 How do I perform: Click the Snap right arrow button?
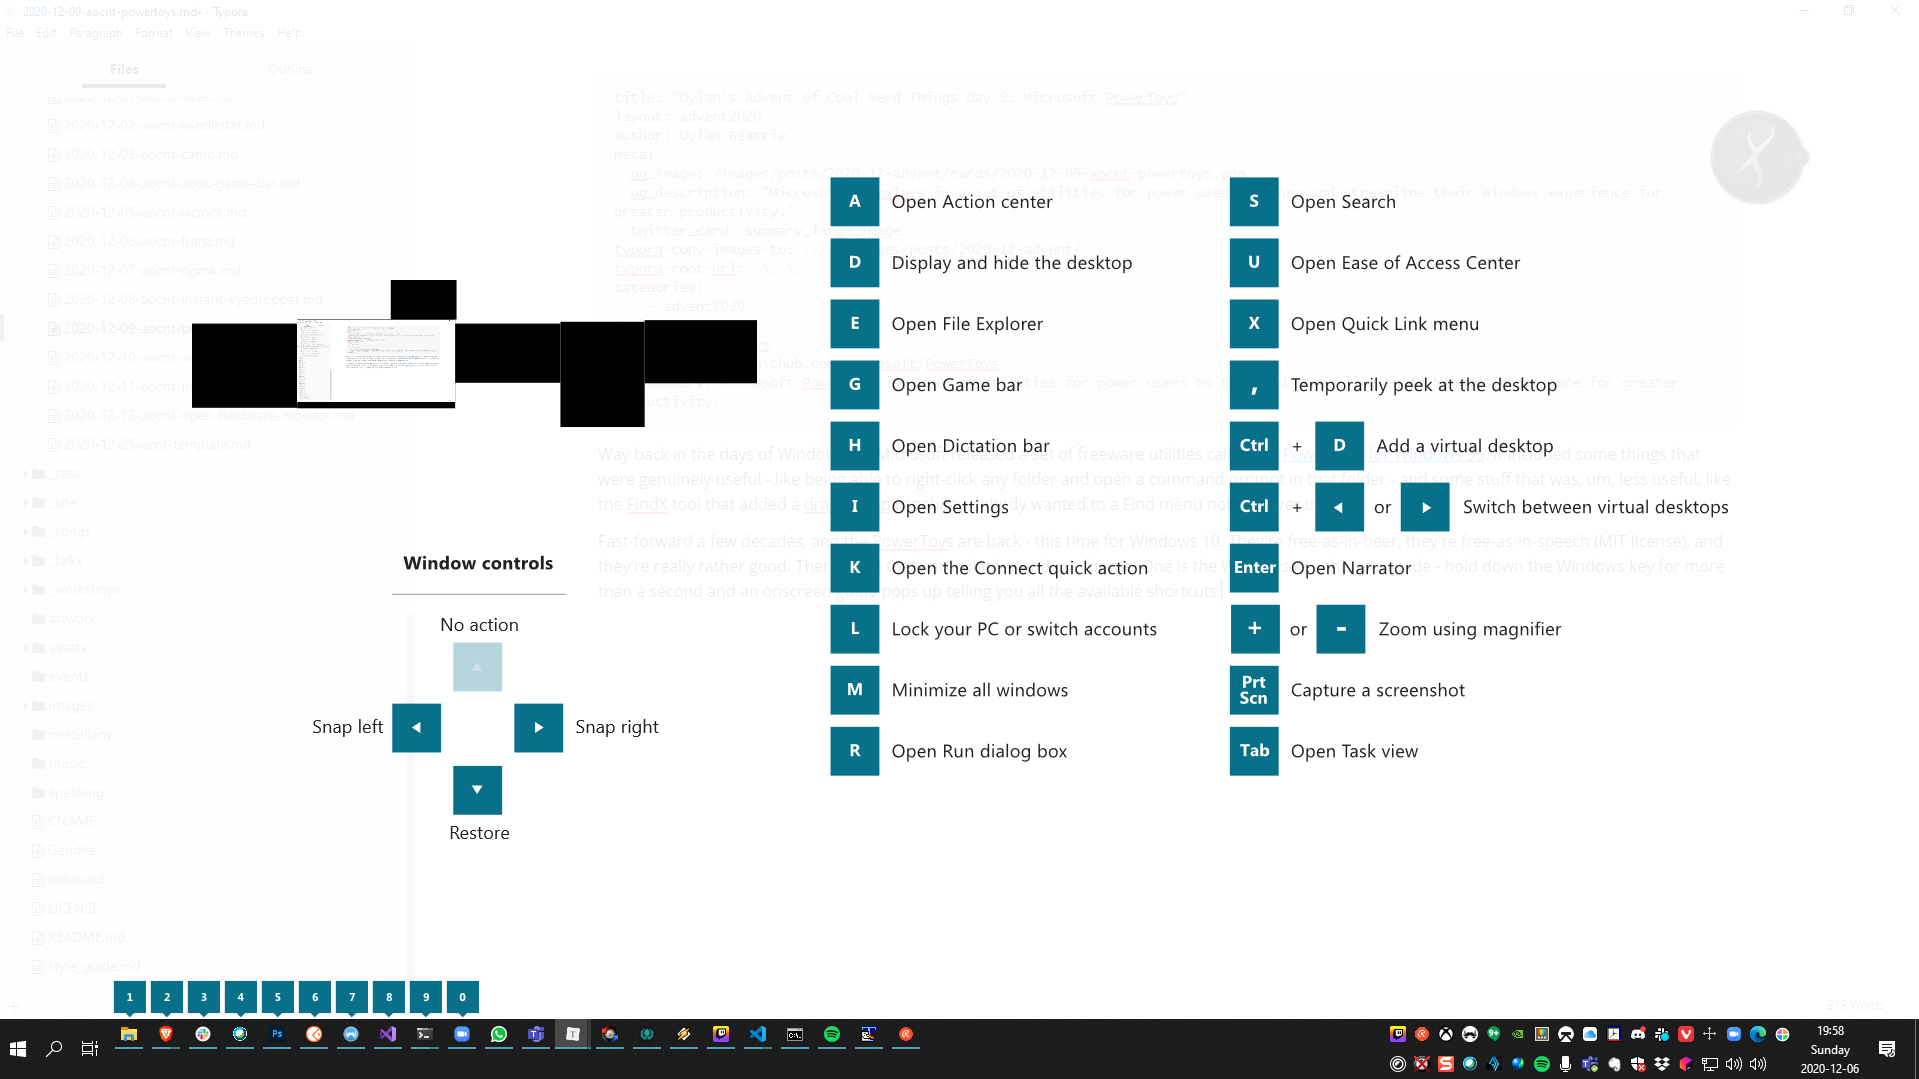(x=538, y=727)
